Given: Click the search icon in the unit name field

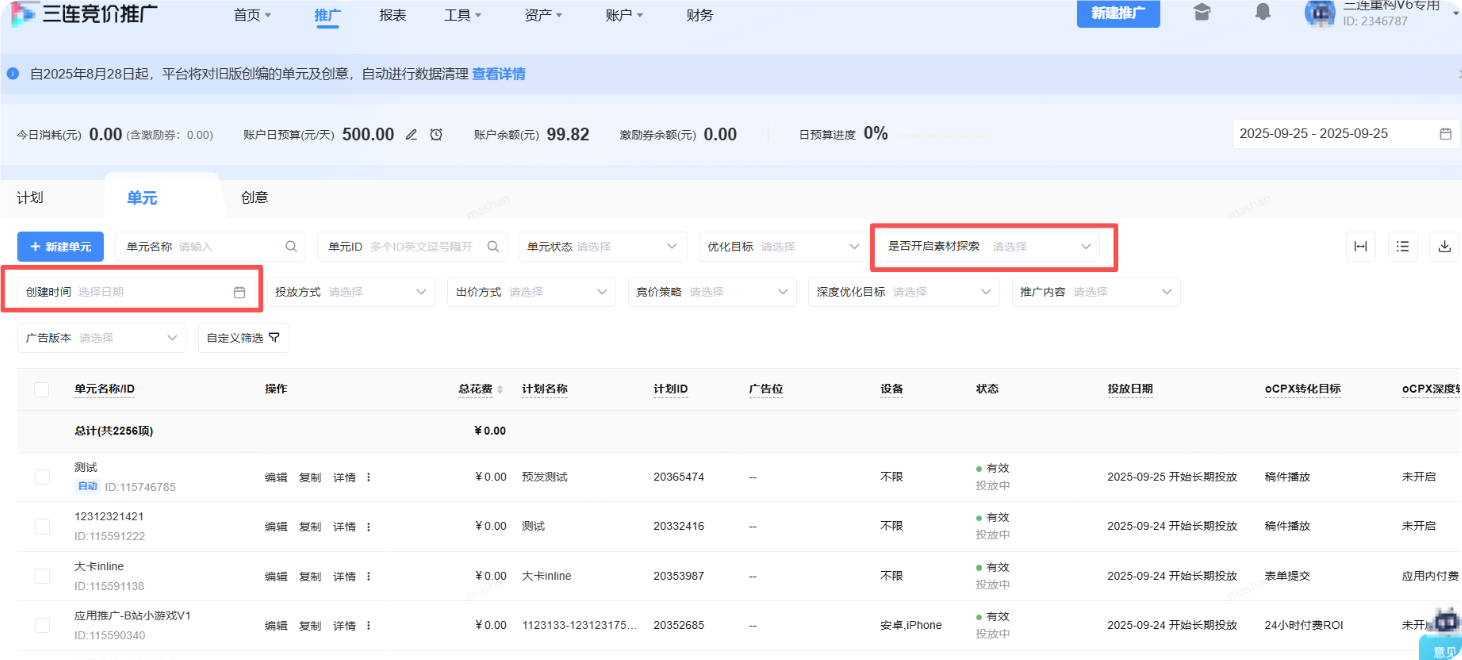Looking at the screenshot, I should tap(291, 246).
